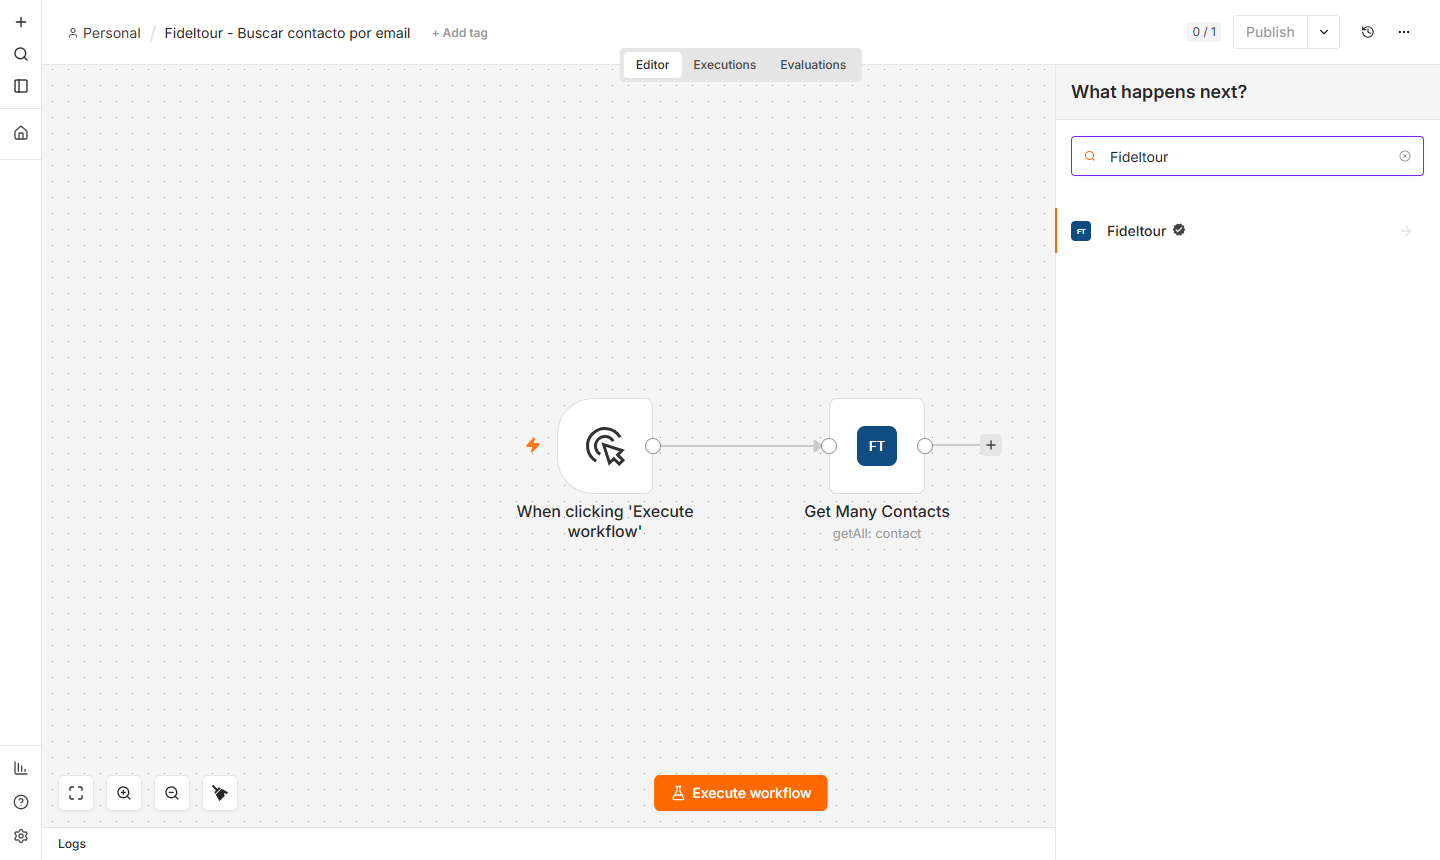
Task: Open the Logs panel
Action: click(72, 844)
